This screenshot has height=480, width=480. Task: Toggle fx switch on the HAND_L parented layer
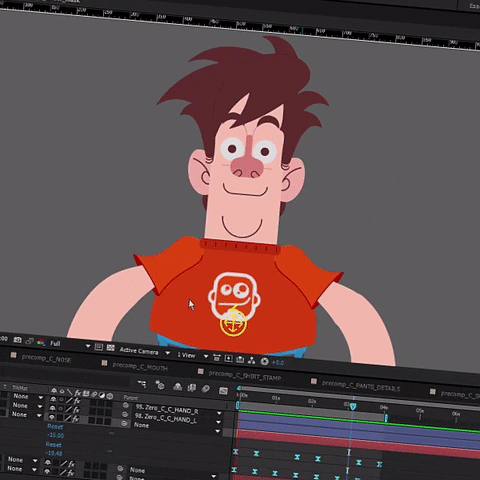[76, 410]
